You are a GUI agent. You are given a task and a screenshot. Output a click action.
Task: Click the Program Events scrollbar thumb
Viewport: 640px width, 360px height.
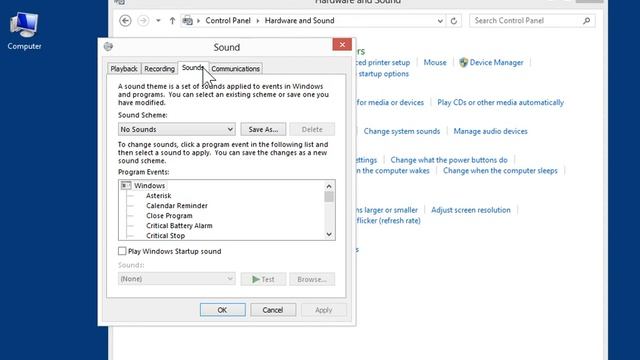point(329,197)
